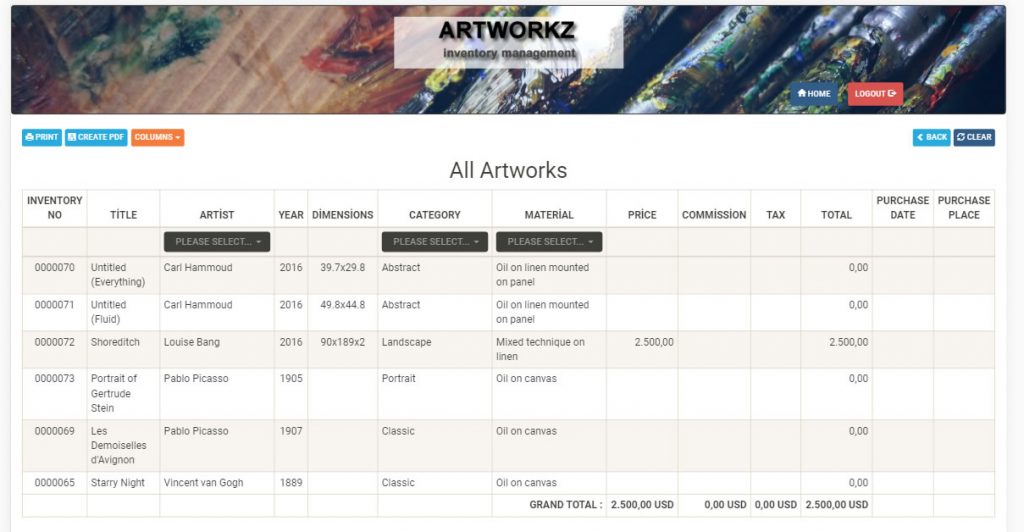
Task: Click Create PDF button
Action: point(96,137)
